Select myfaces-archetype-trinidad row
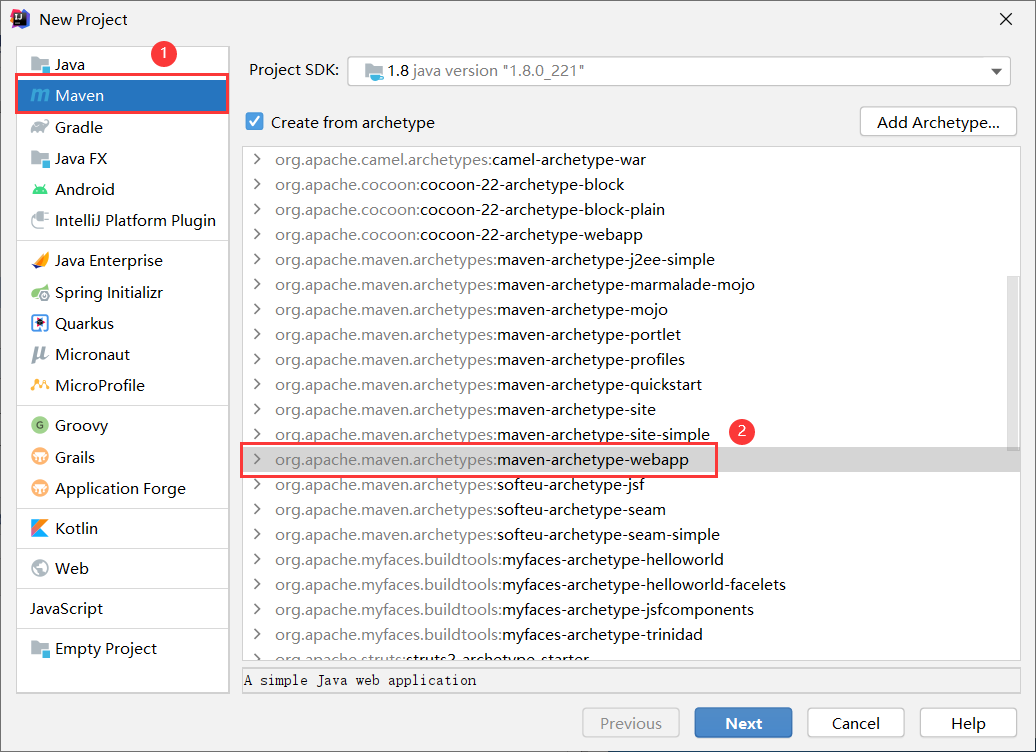Screen dimensions: 1036x752 coord(632,634)
